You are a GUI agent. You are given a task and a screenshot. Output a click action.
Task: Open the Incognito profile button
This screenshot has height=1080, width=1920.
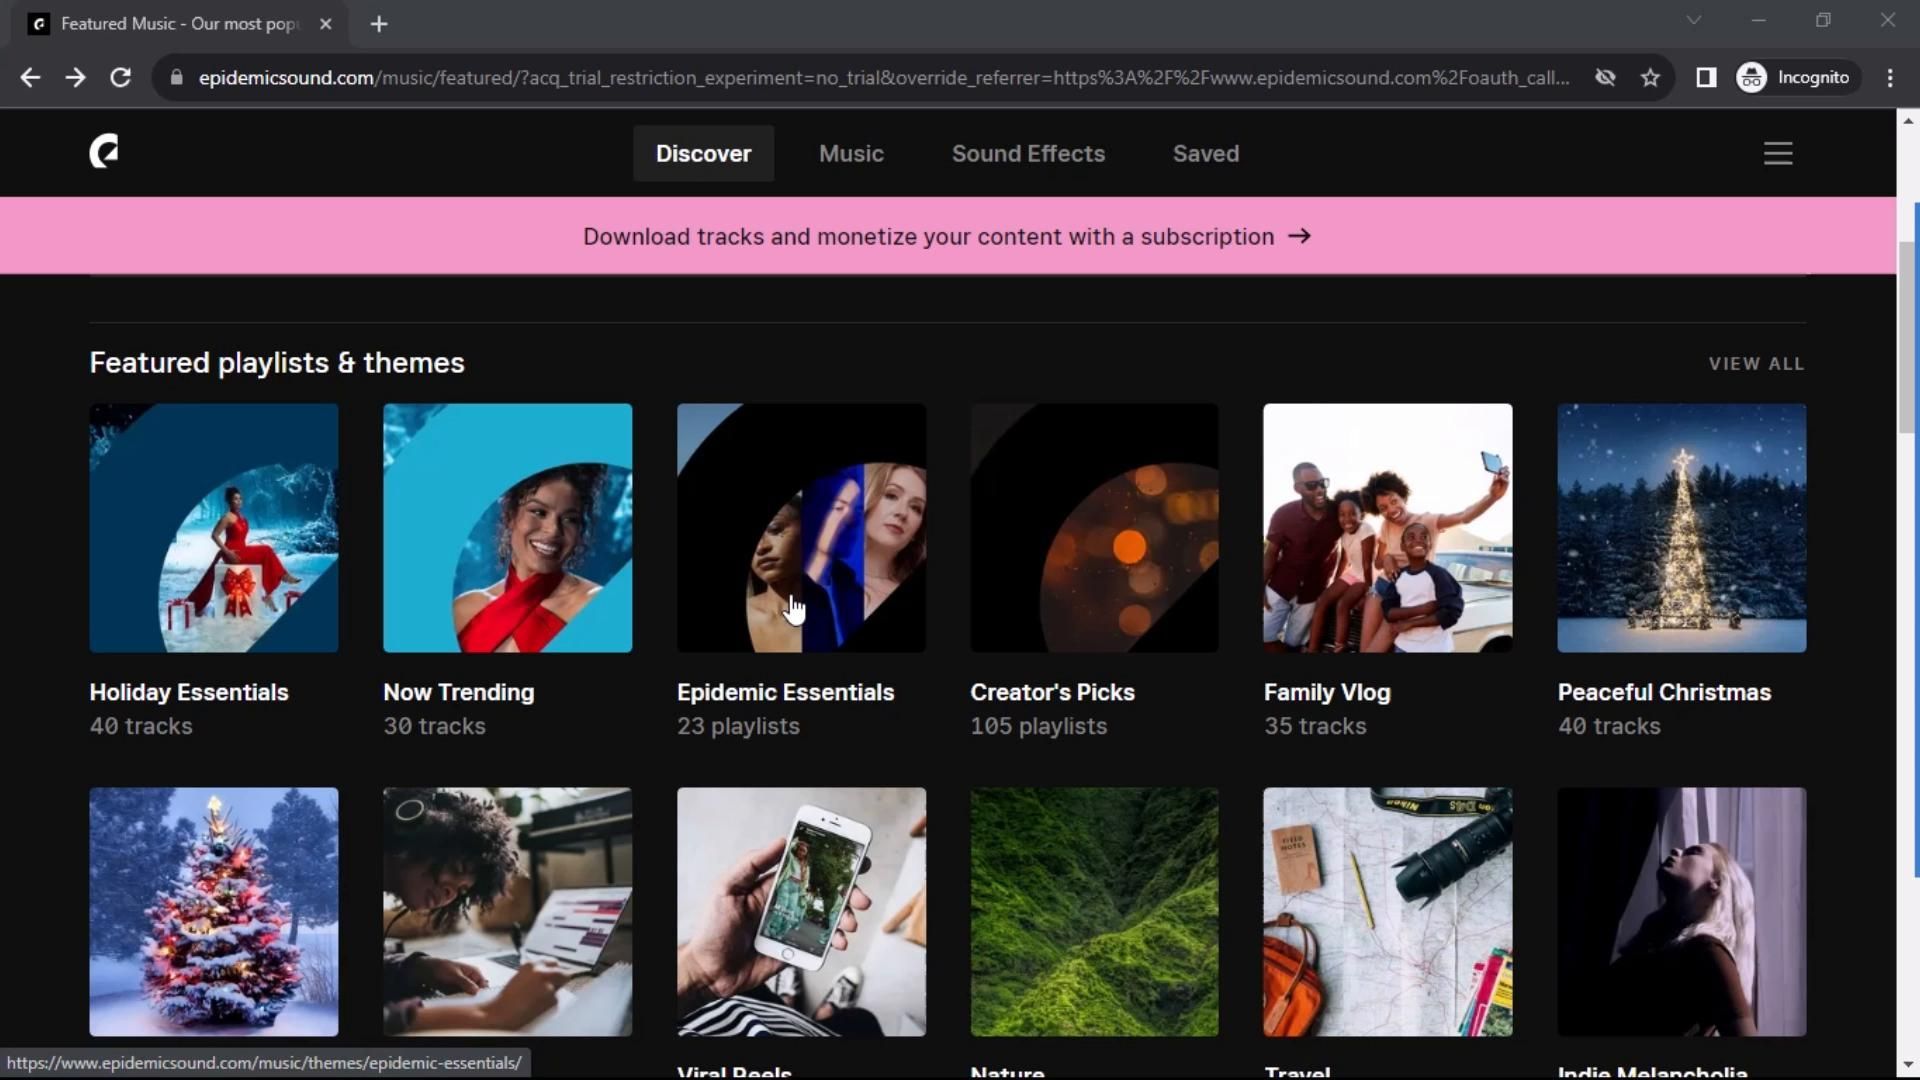(1796, 78)
